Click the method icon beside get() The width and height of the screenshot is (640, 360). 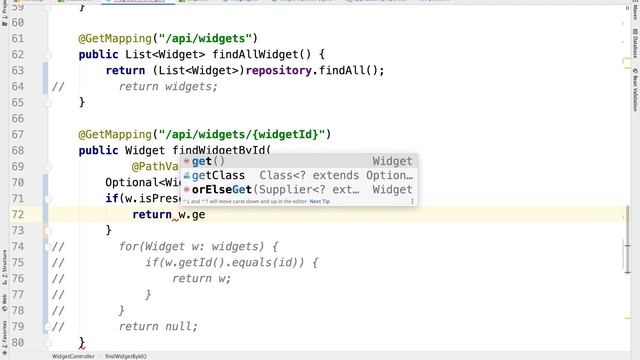[187, 161]
